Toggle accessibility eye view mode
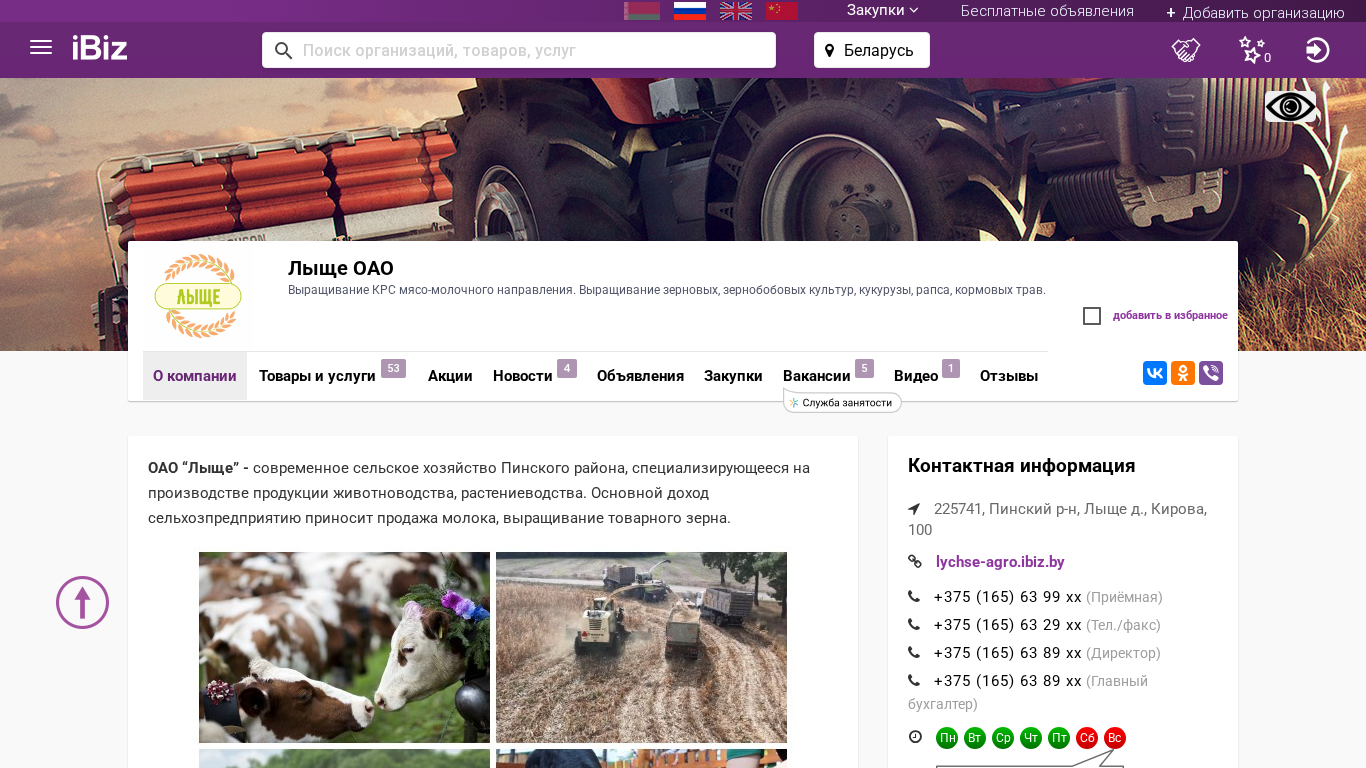Image resolution: width=1366 pixels, height=768 pixels. (x=1290, y=106)
